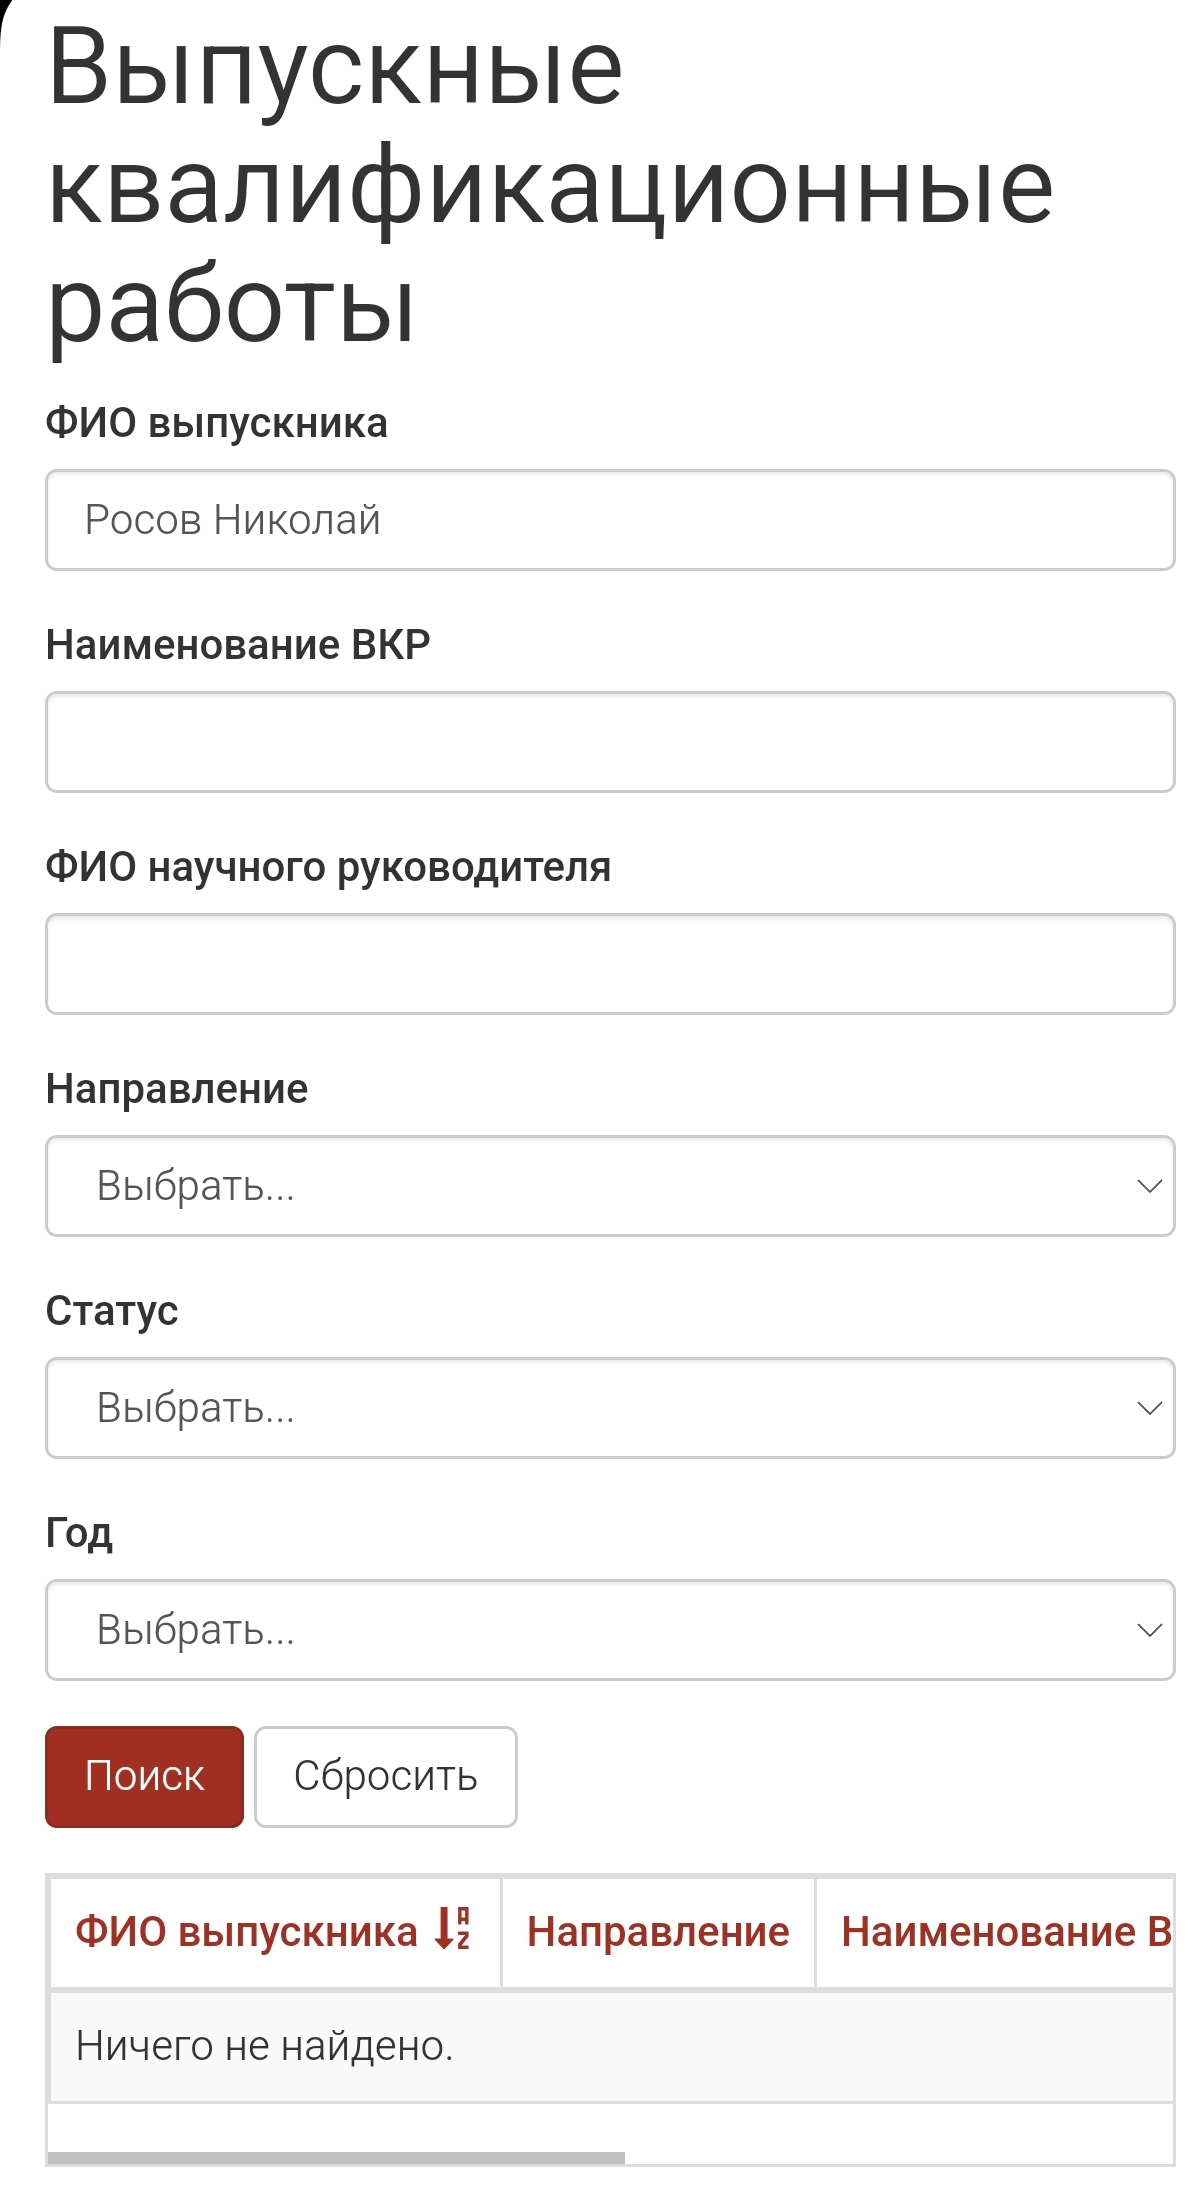Screen dimensions: 1199x2187
Task: Click the ФИО выпускника form label
Action: coord(216,423)
